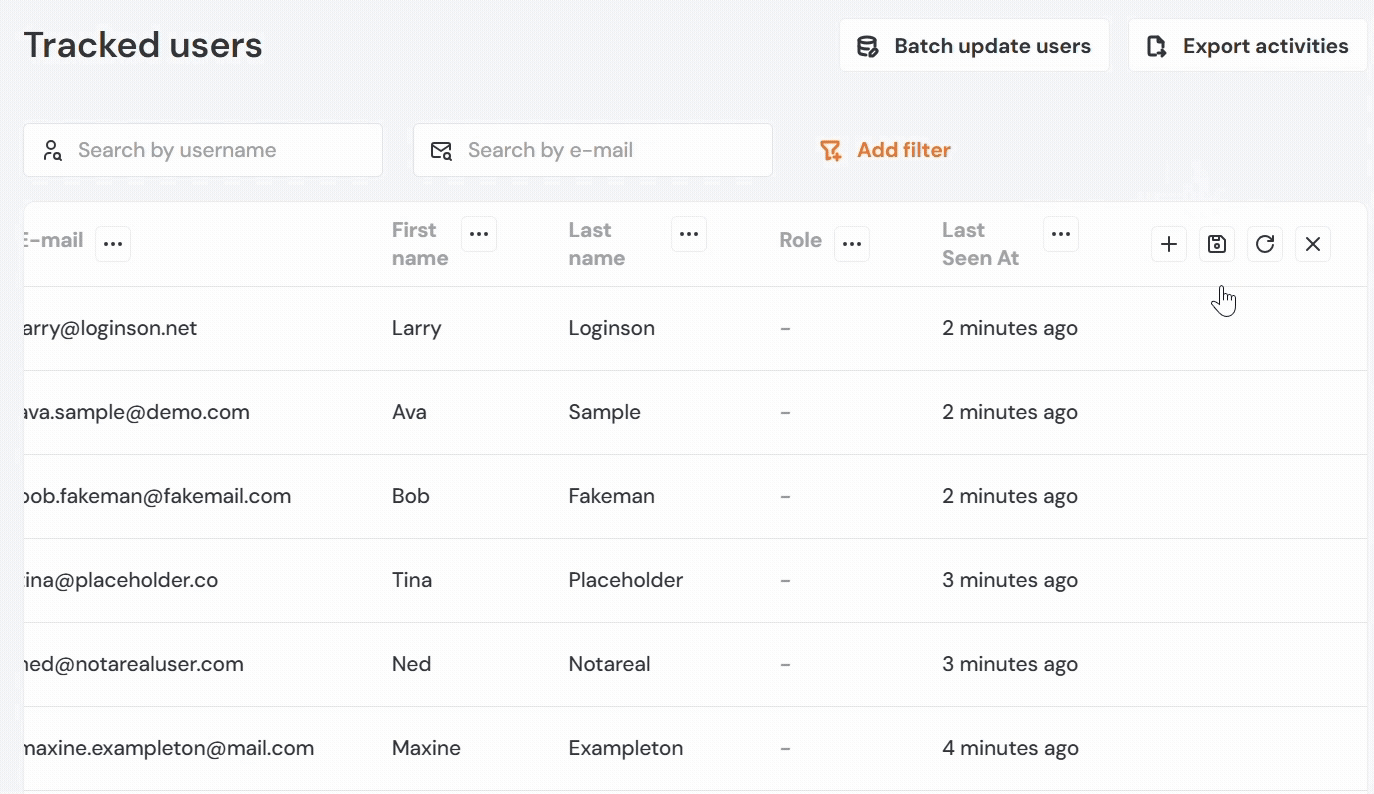Click the X icon in table toolbar
This screenshot has height=794, width=1374.
click(x=1312, y=244)
